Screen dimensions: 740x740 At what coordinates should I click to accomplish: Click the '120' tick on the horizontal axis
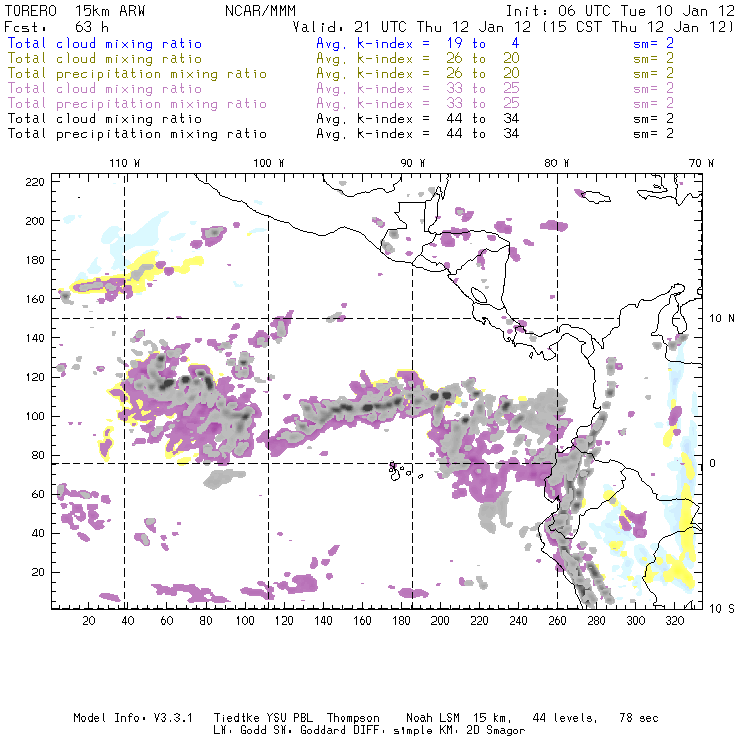[284, 621]
